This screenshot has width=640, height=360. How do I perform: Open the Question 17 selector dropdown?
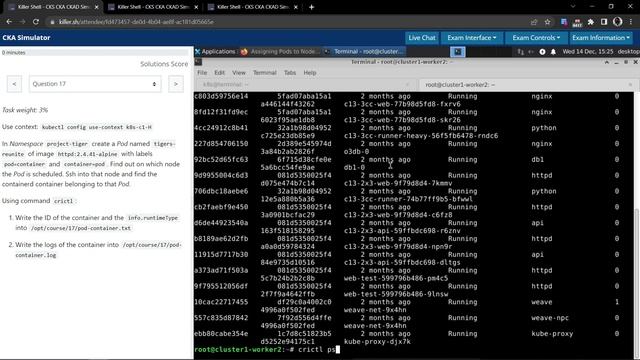(95, 84)
